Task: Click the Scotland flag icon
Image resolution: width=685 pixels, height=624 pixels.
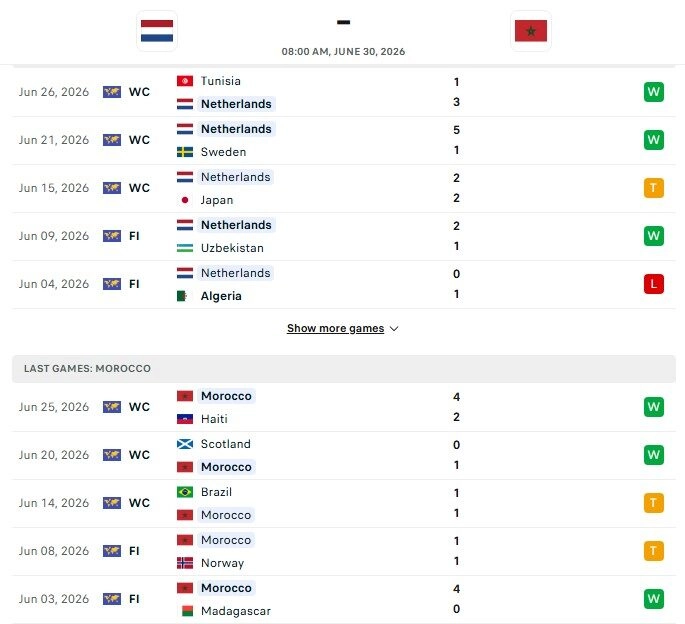Action: (x=185, y=444)
